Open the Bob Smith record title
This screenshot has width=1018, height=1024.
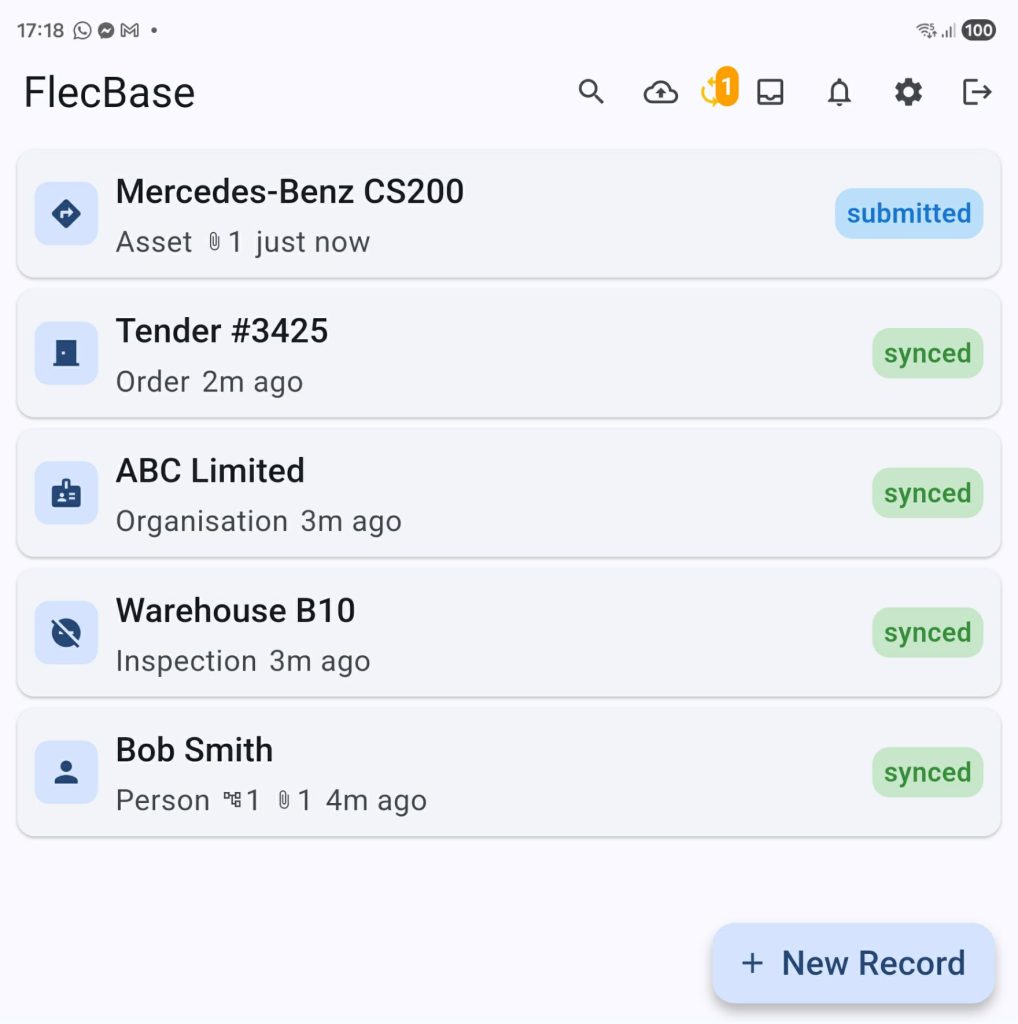(x=194, y=750)
